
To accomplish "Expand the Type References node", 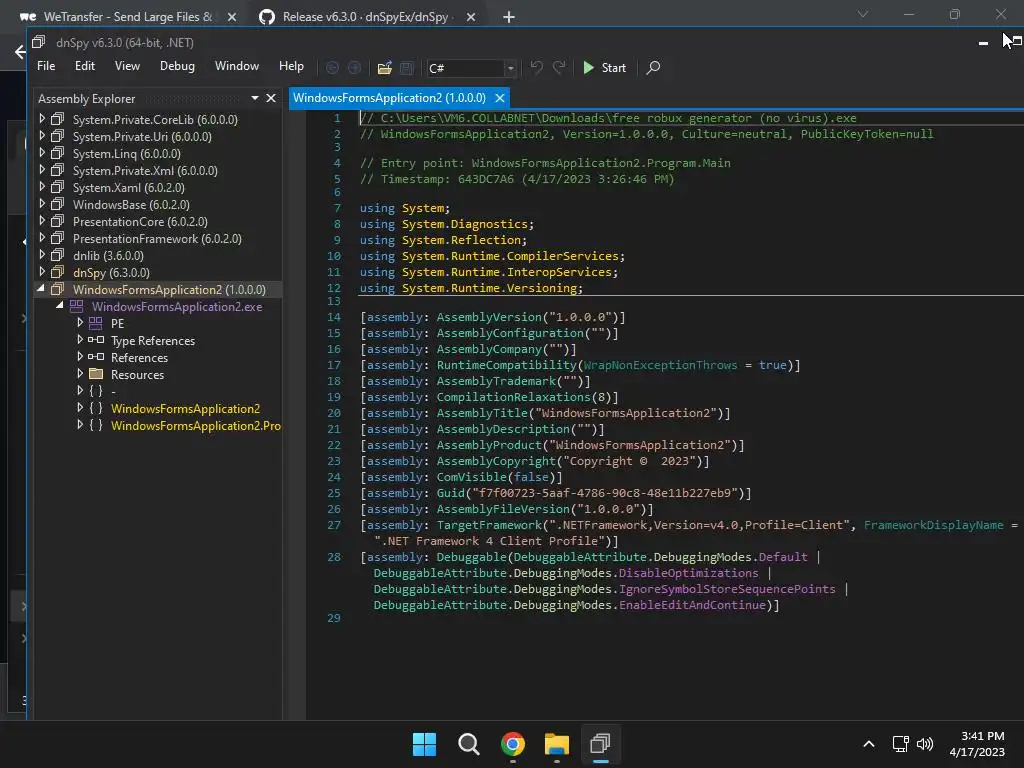I will (x=80, y=340).
